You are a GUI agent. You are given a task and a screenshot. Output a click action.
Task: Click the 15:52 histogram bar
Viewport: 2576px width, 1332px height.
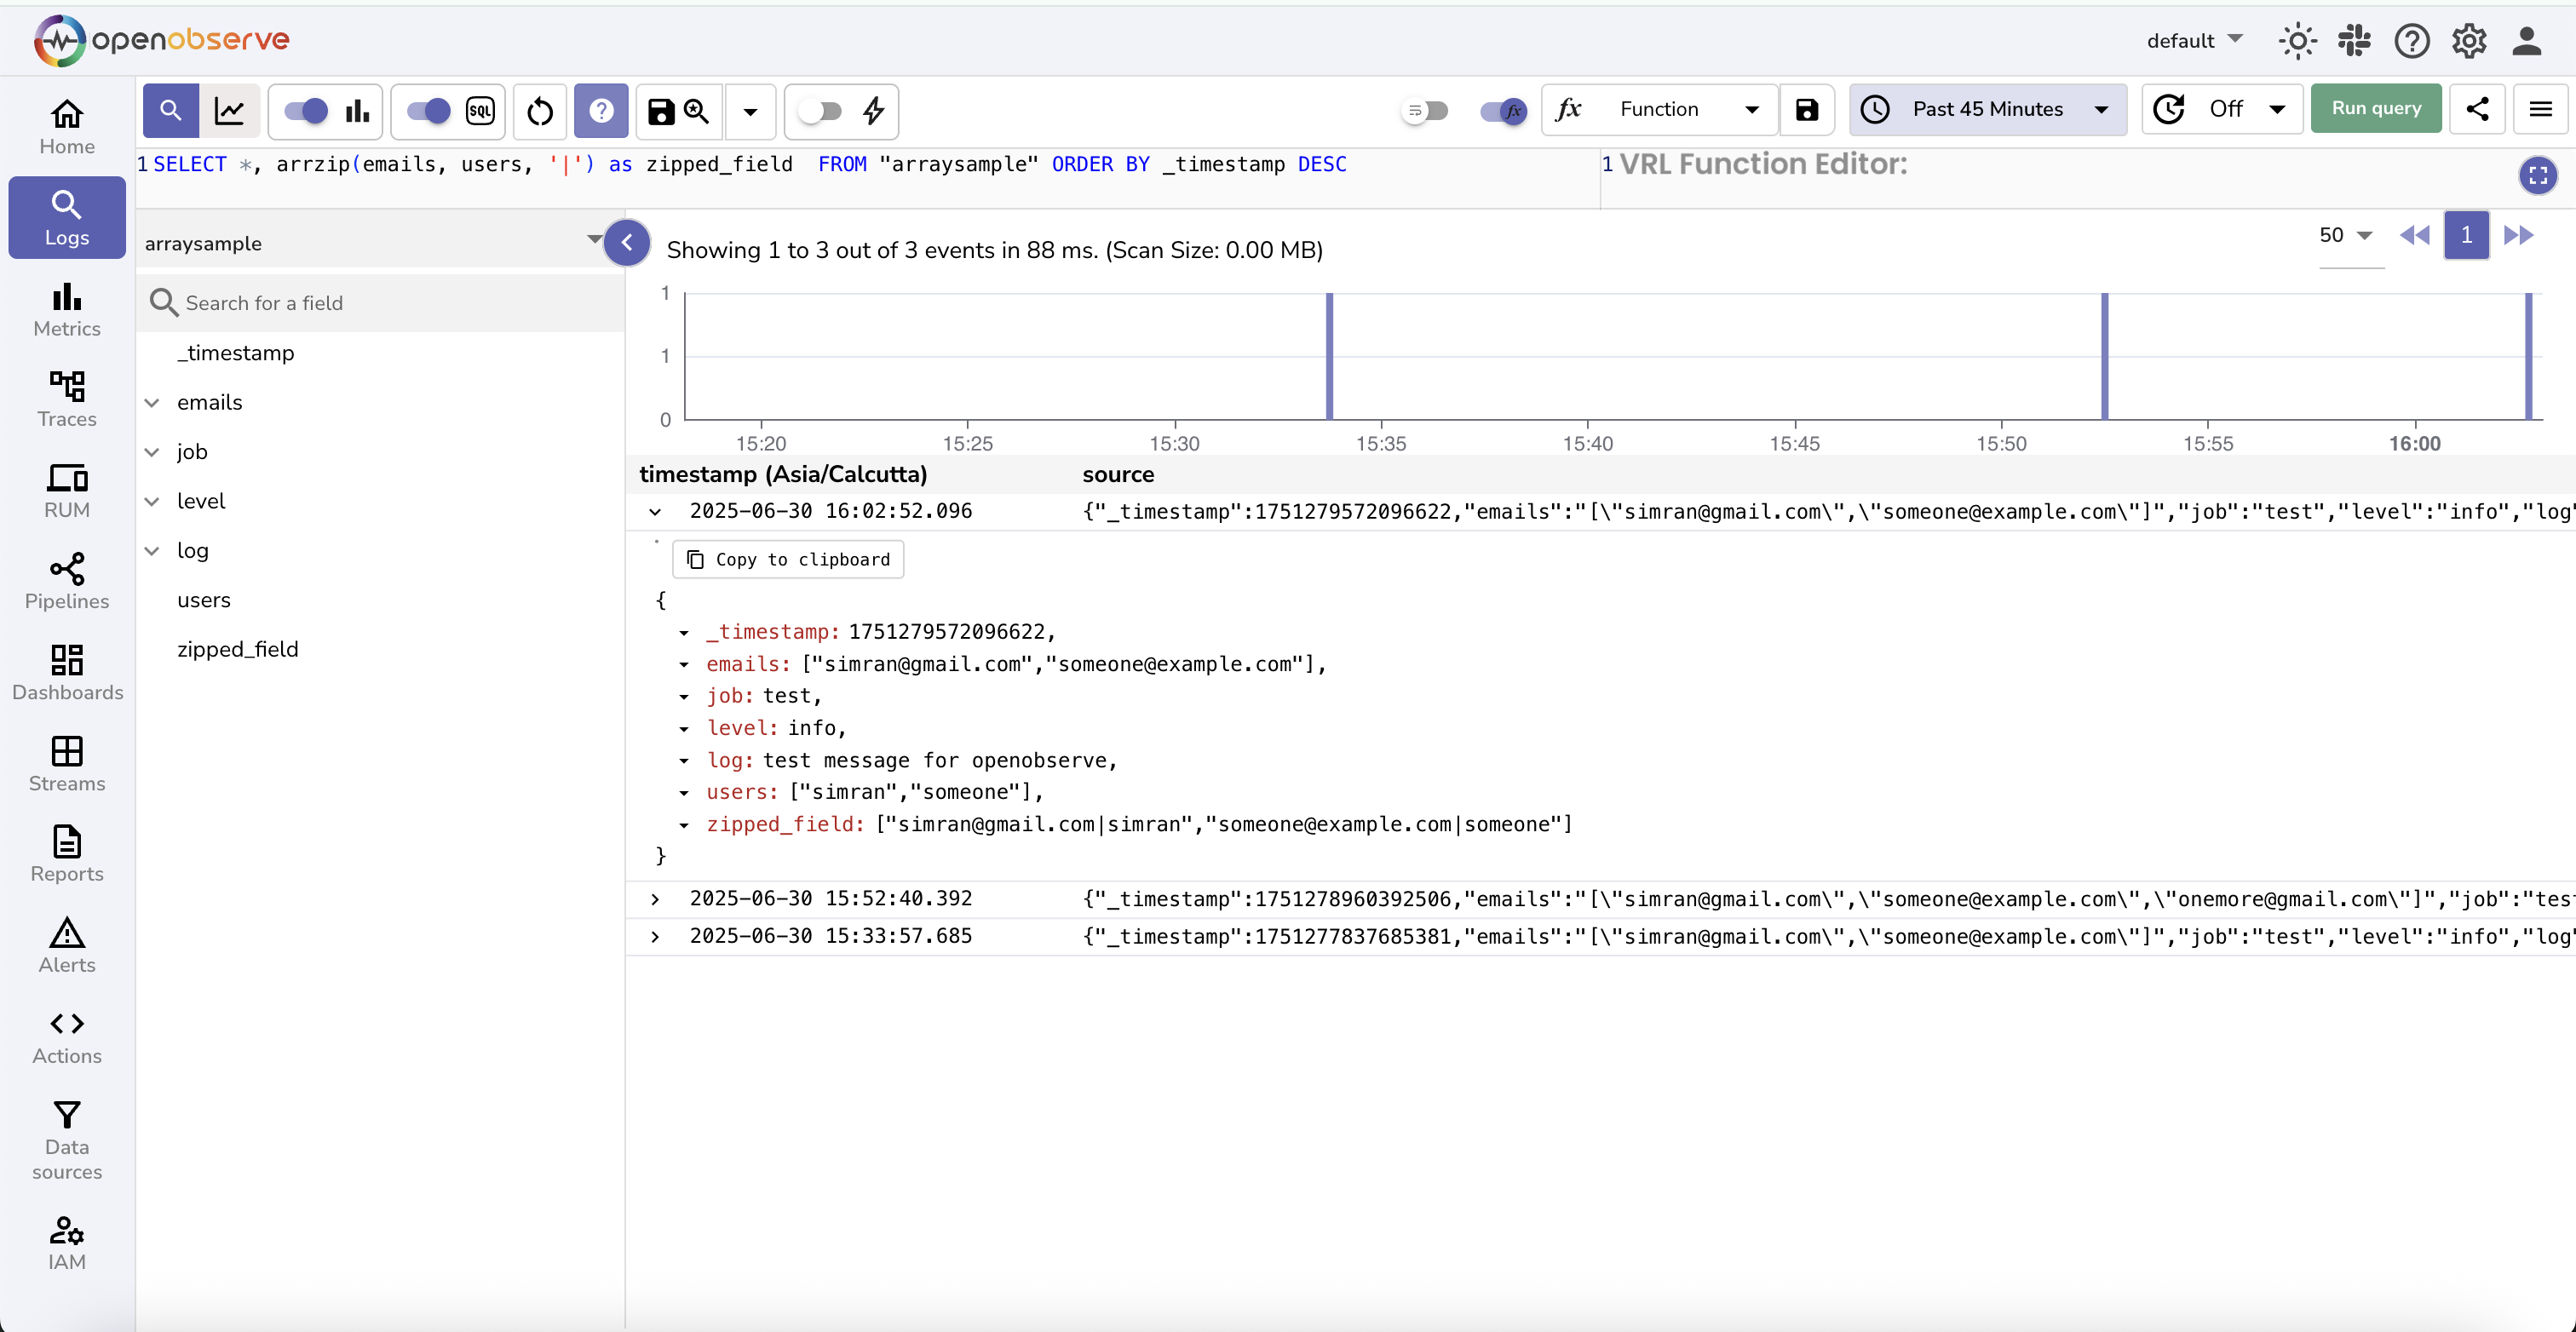(2104, 357)
